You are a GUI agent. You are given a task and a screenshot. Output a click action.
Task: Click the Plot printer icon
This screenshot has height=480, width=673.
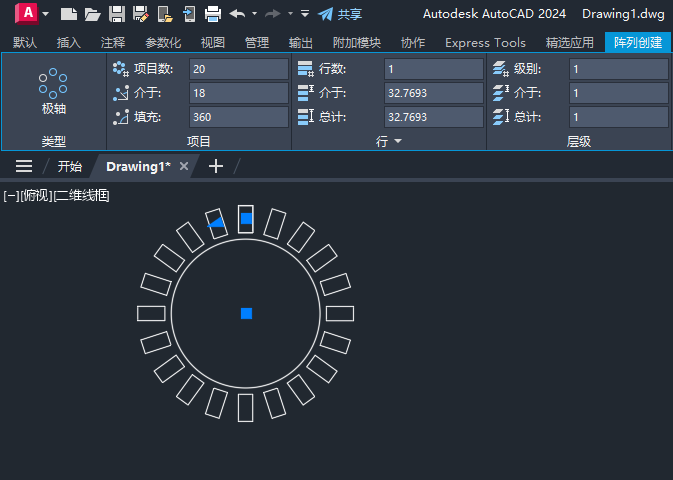coord(212,14)
